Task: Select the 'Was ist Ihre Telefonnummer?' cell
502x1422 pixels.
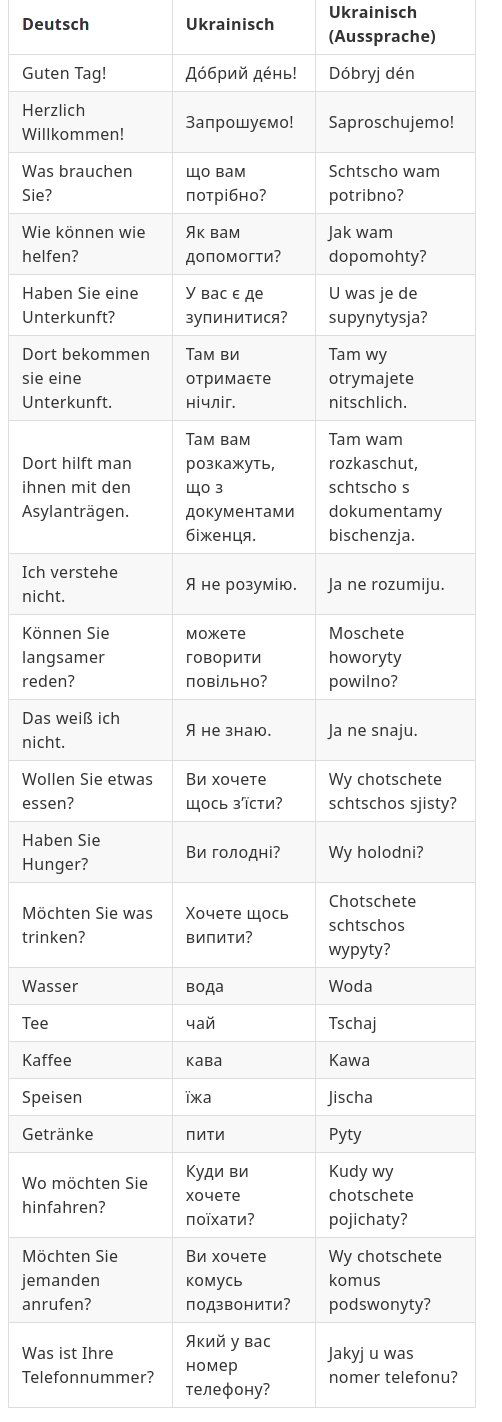Action: 90,1365
